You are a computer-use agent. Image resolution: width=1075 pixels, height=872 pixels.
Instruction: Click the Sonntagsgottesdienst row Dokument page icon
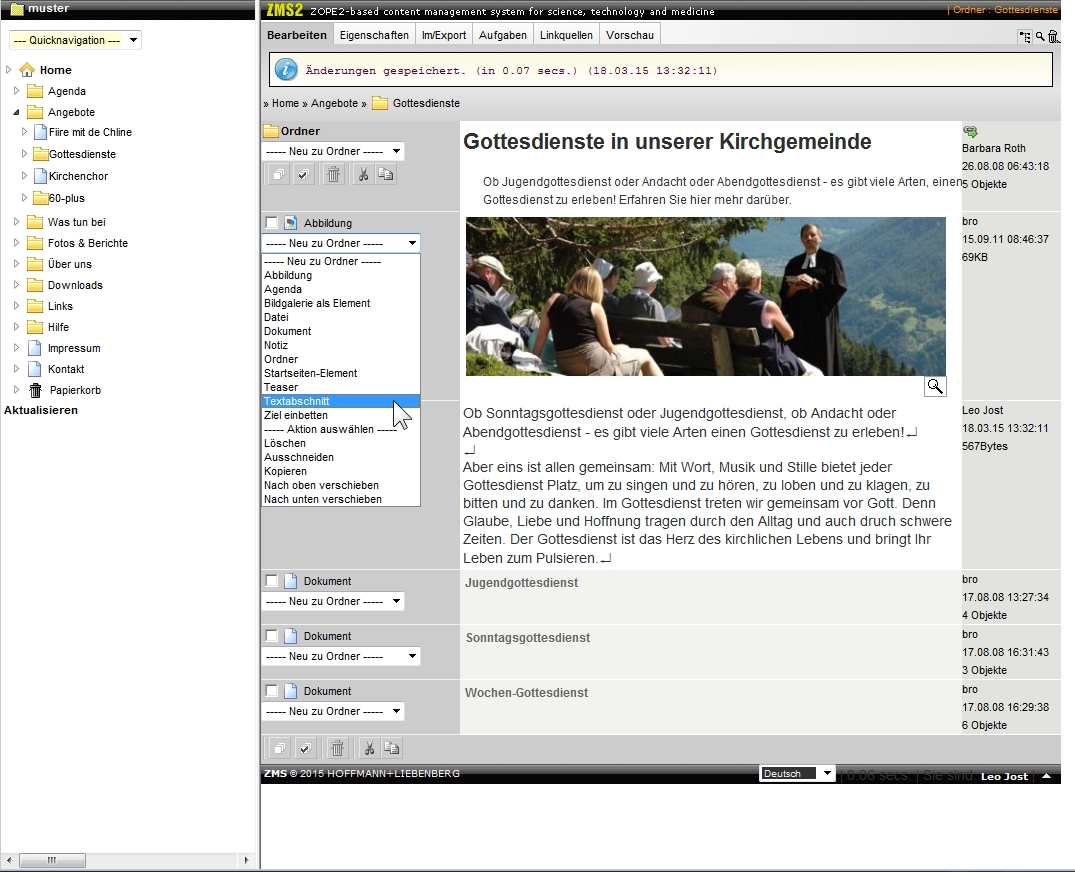click(x=291, y=635)
